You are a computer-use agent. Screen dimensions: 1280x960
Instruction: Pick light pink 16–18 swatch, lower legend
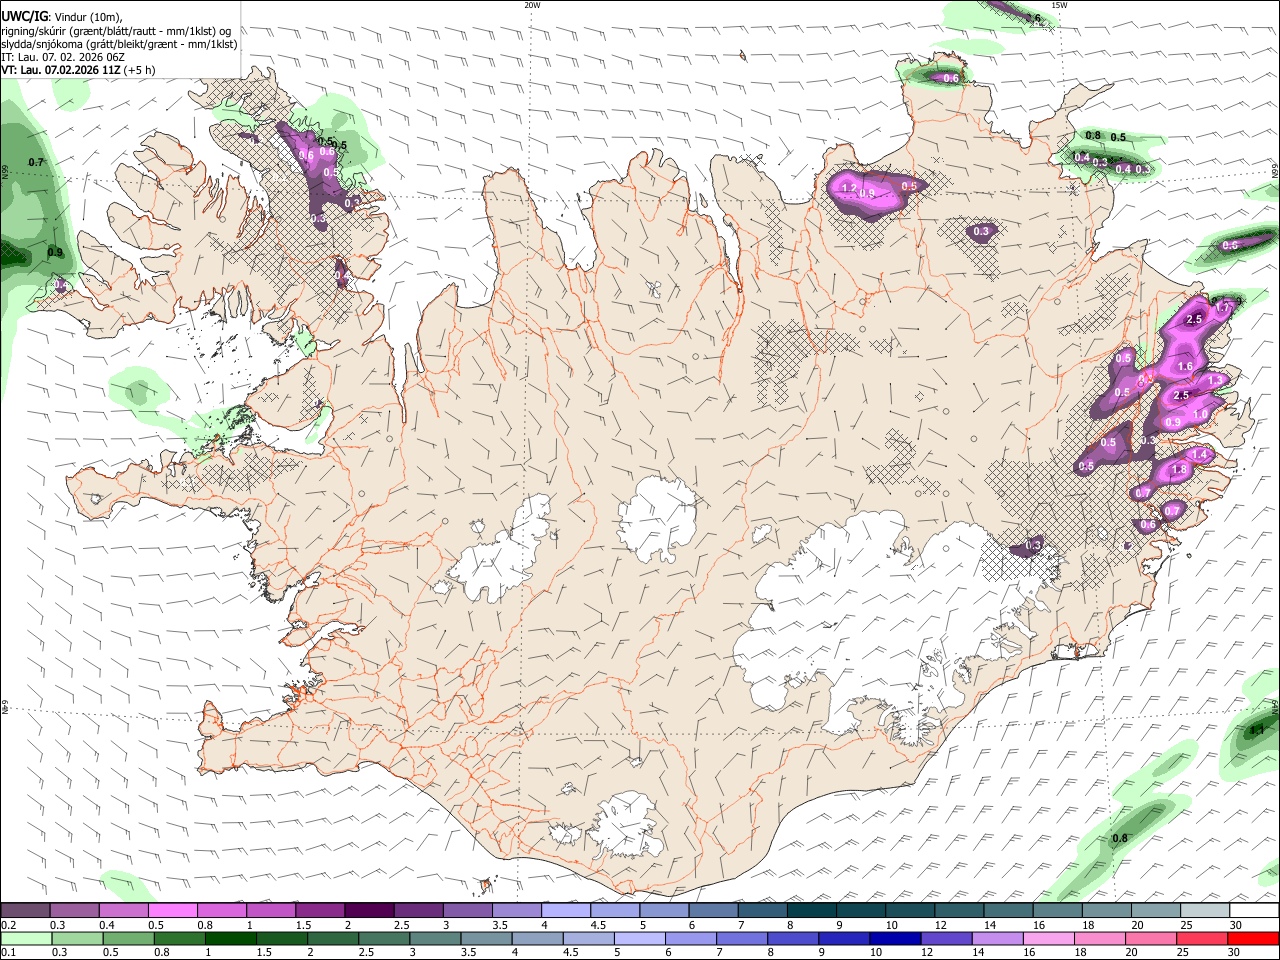coord(1046,939)
